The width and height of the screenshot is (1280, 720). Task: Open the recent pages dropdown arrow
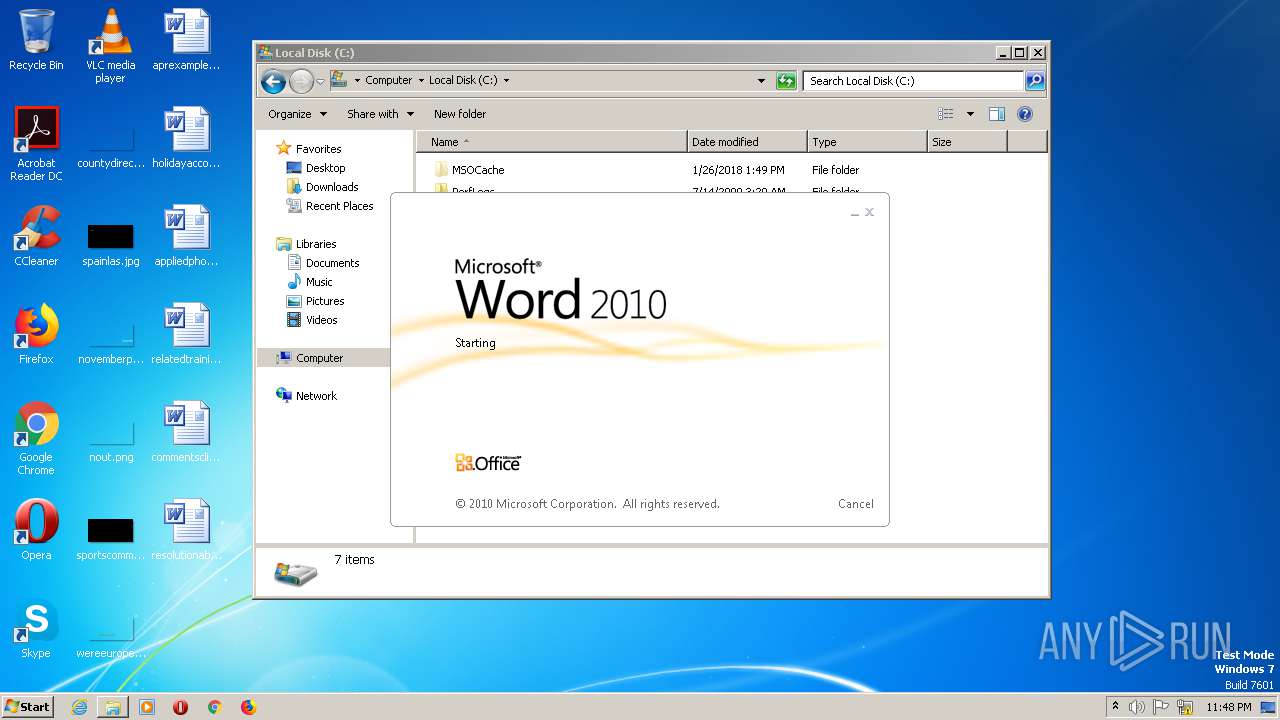click(320, 81)
